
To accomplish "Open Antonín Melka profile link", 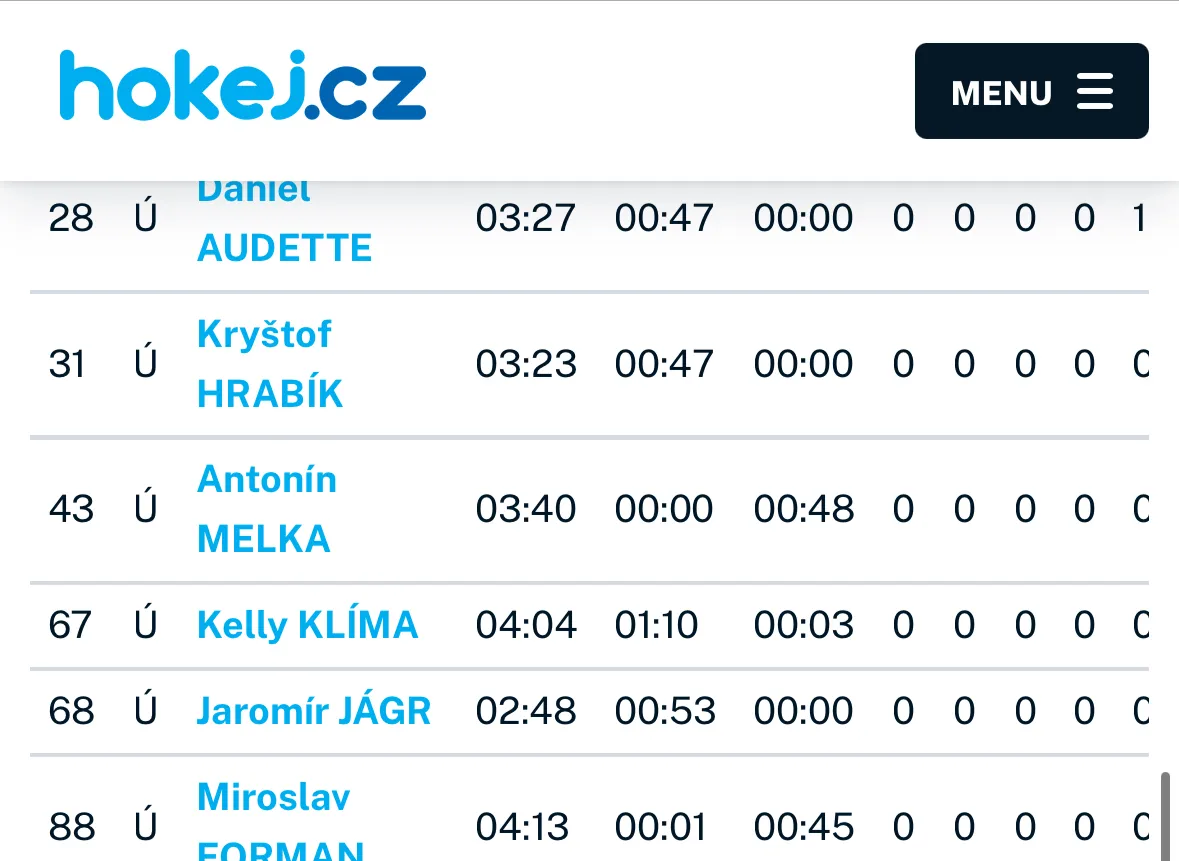I will coord(266,509).
